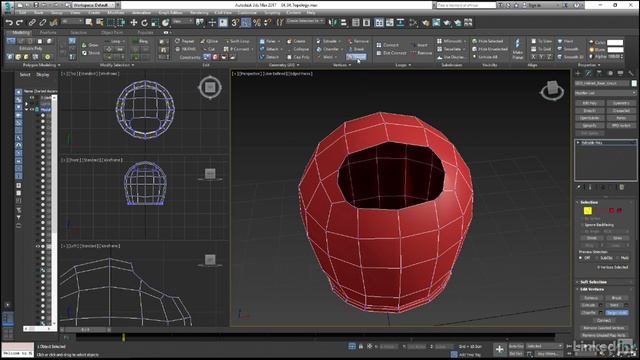
Task: Open the Create command panel tab
Action: click(578, 73)
